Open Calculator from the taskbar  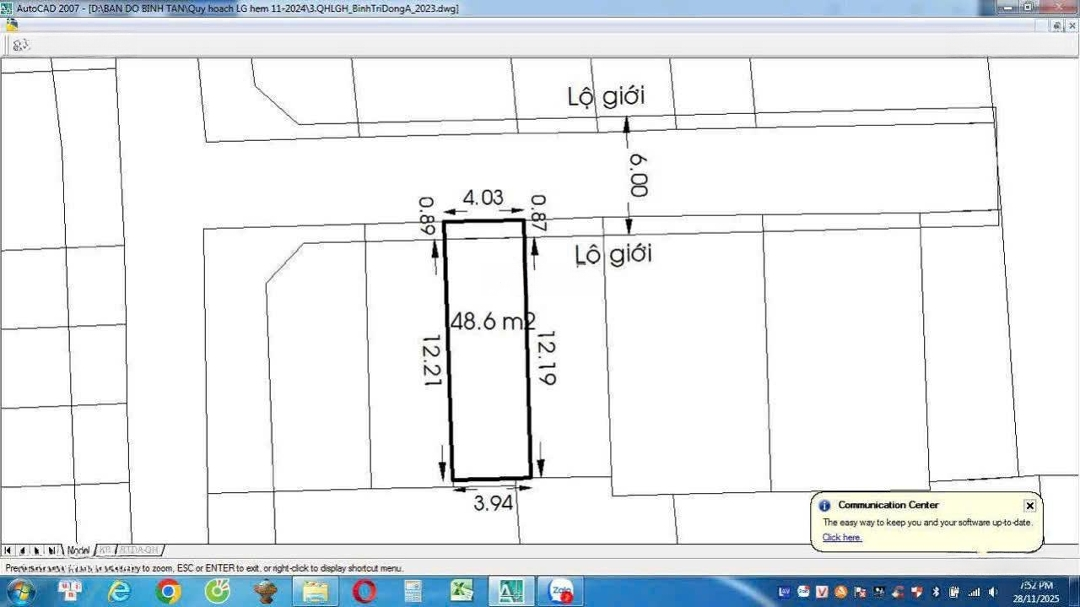pyautogui.click(x=413, y=591)
